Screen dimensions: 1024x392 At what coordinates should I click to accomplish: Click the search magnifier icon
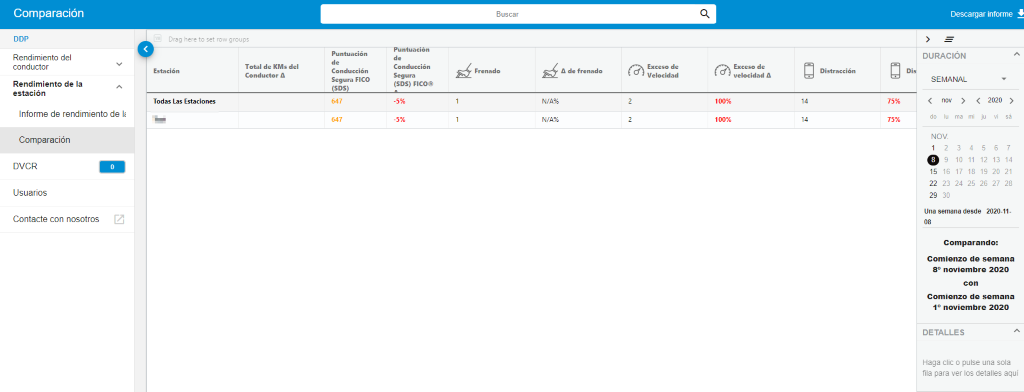704,14
